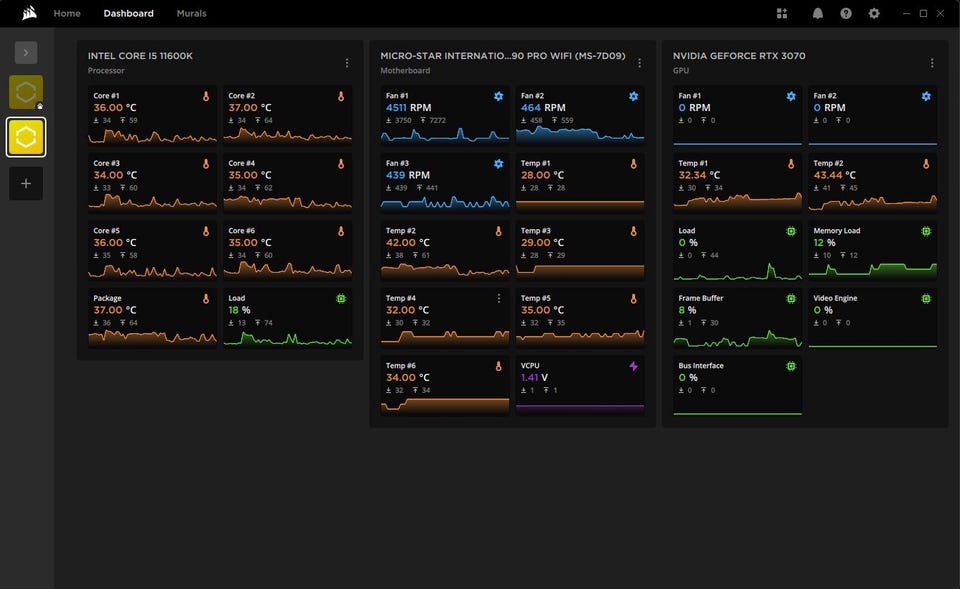Open the notifications bell icon
The width and height of the screenshot is (960, 589).
pos(818,14)
